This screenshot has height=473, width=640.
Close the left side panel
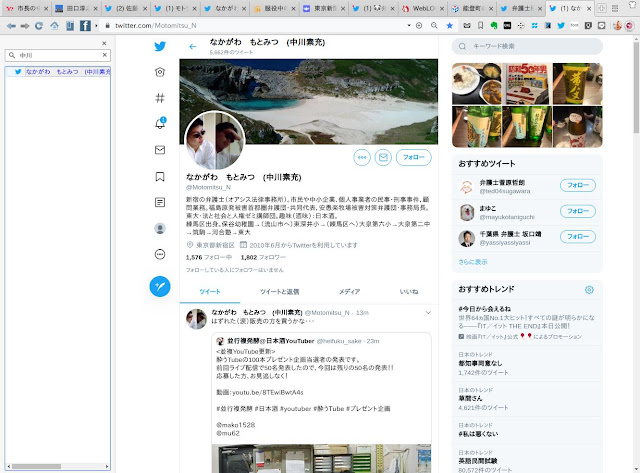(x=104, y=43)
